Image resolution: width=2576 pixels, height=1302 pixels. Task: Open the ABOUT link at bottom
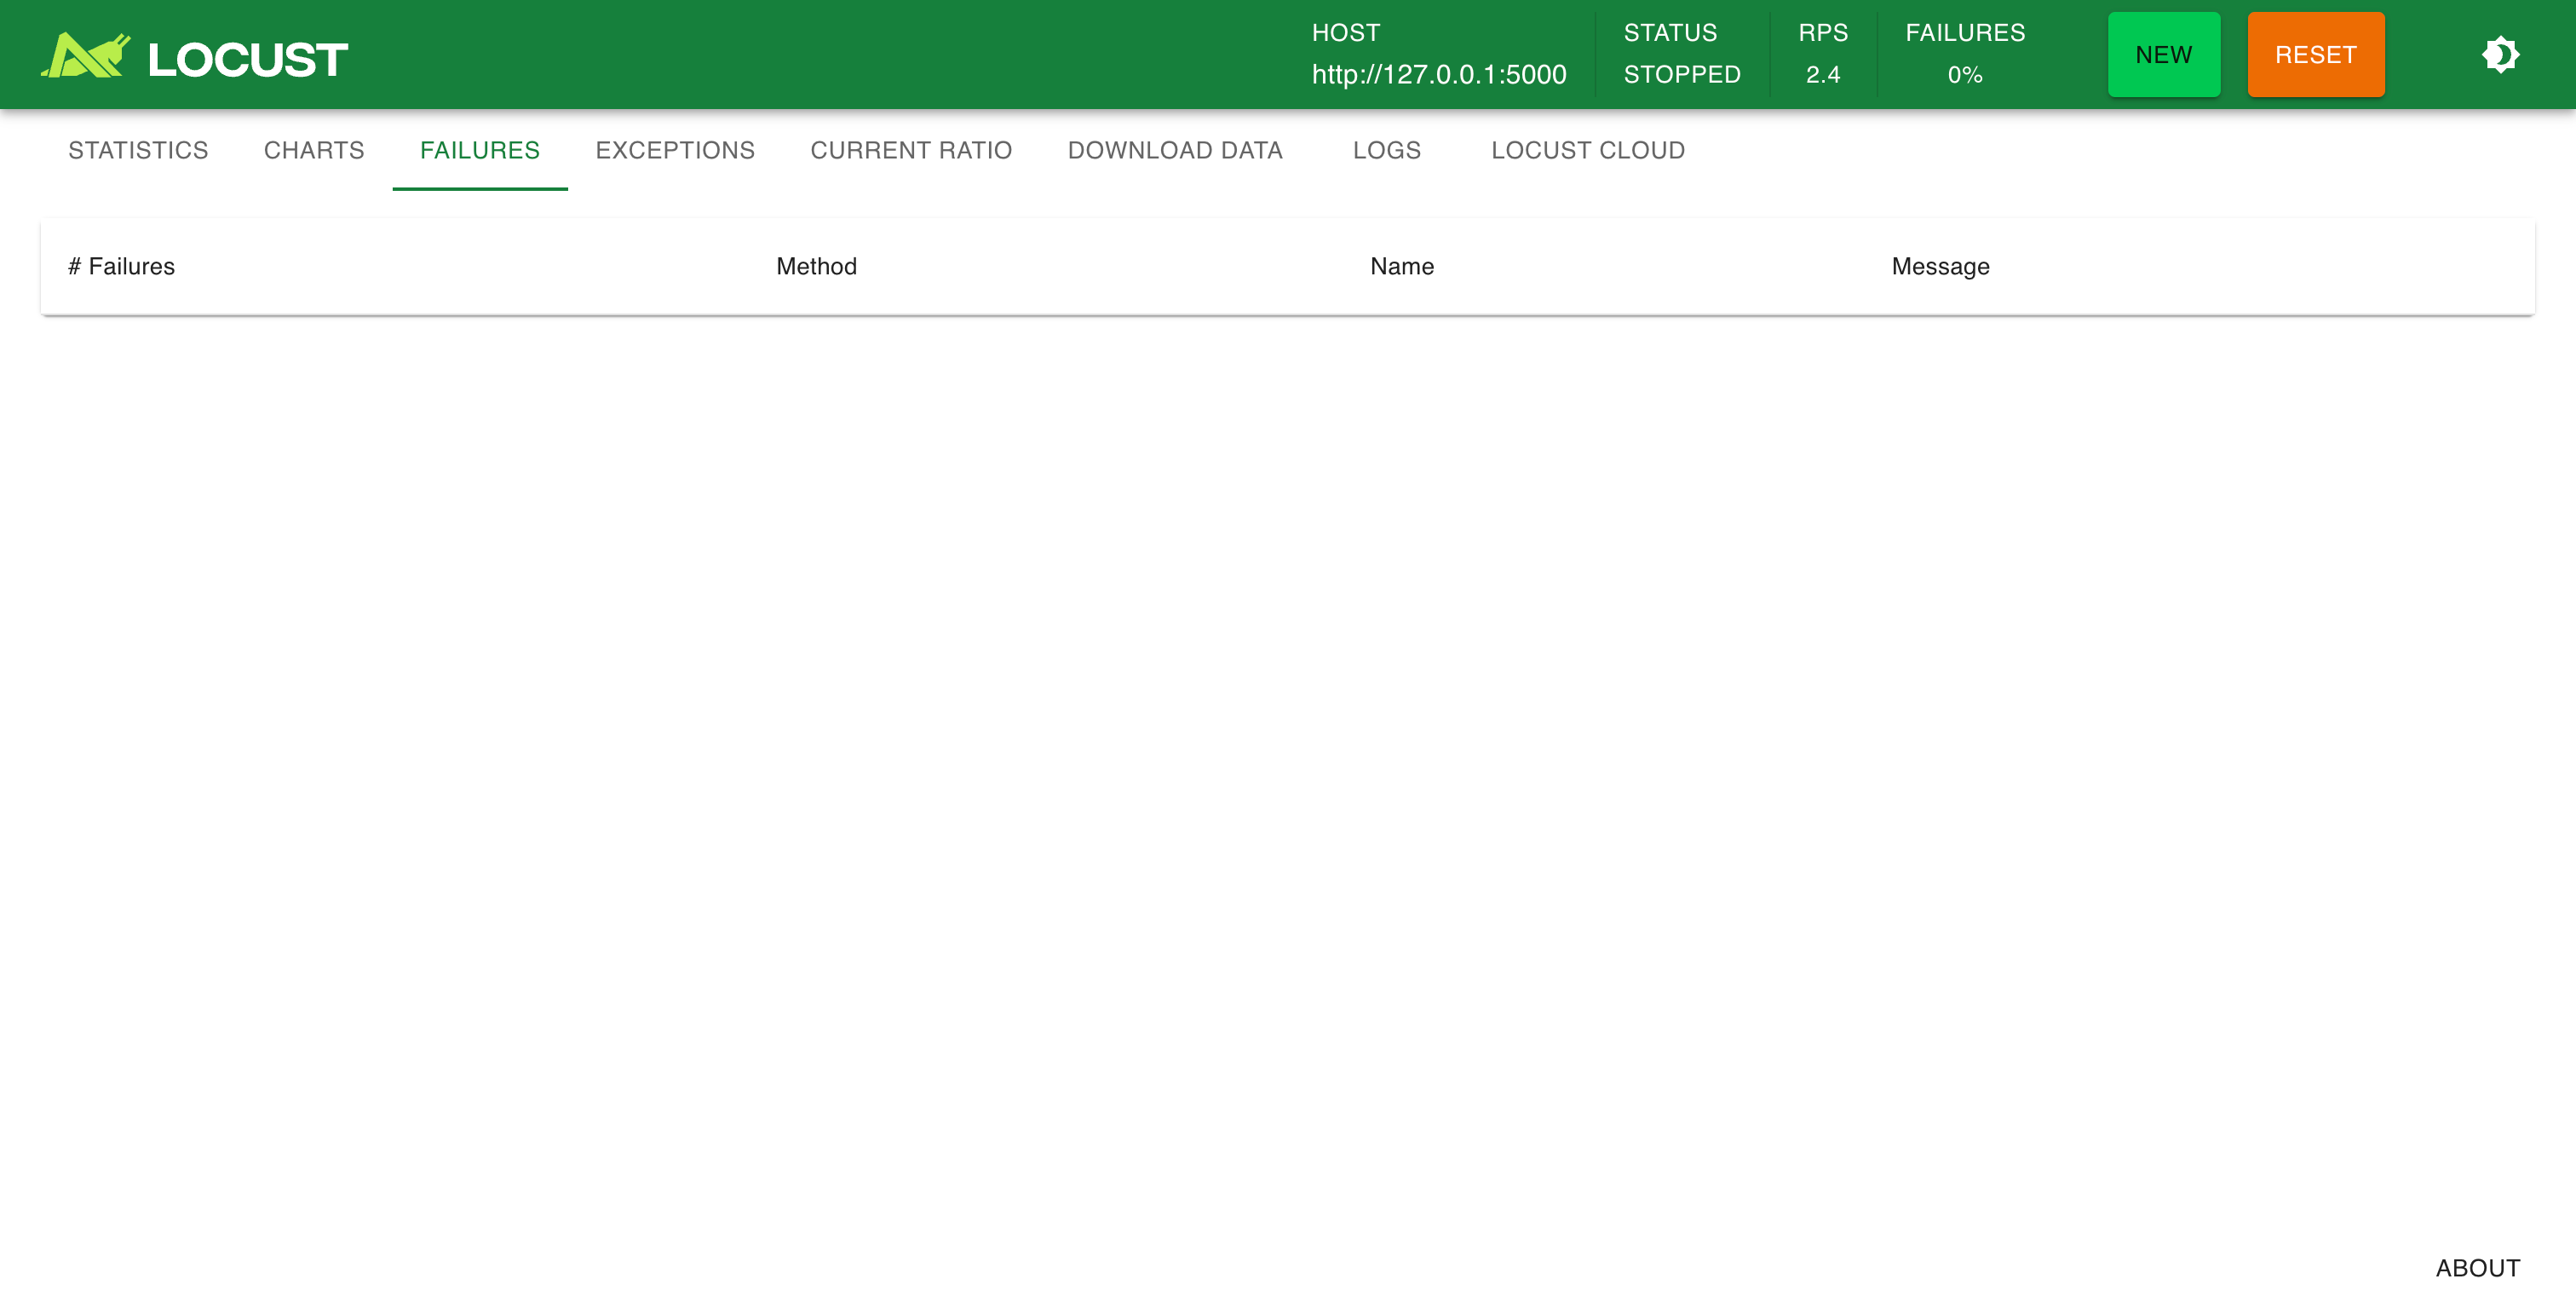coord(2477,1267)
